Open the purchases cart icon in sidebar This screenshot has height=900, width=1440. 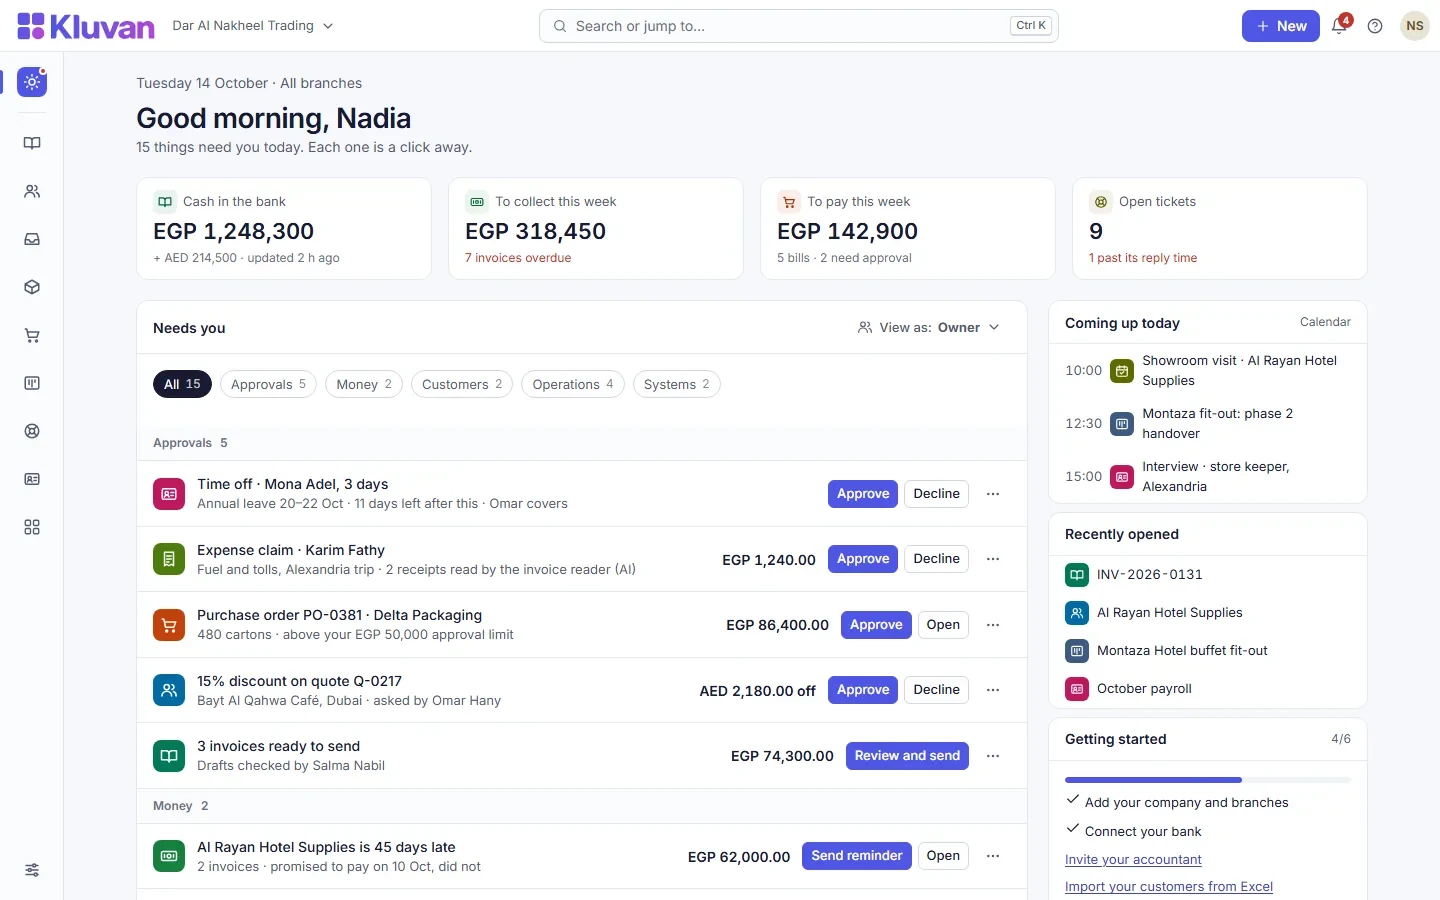32,335
